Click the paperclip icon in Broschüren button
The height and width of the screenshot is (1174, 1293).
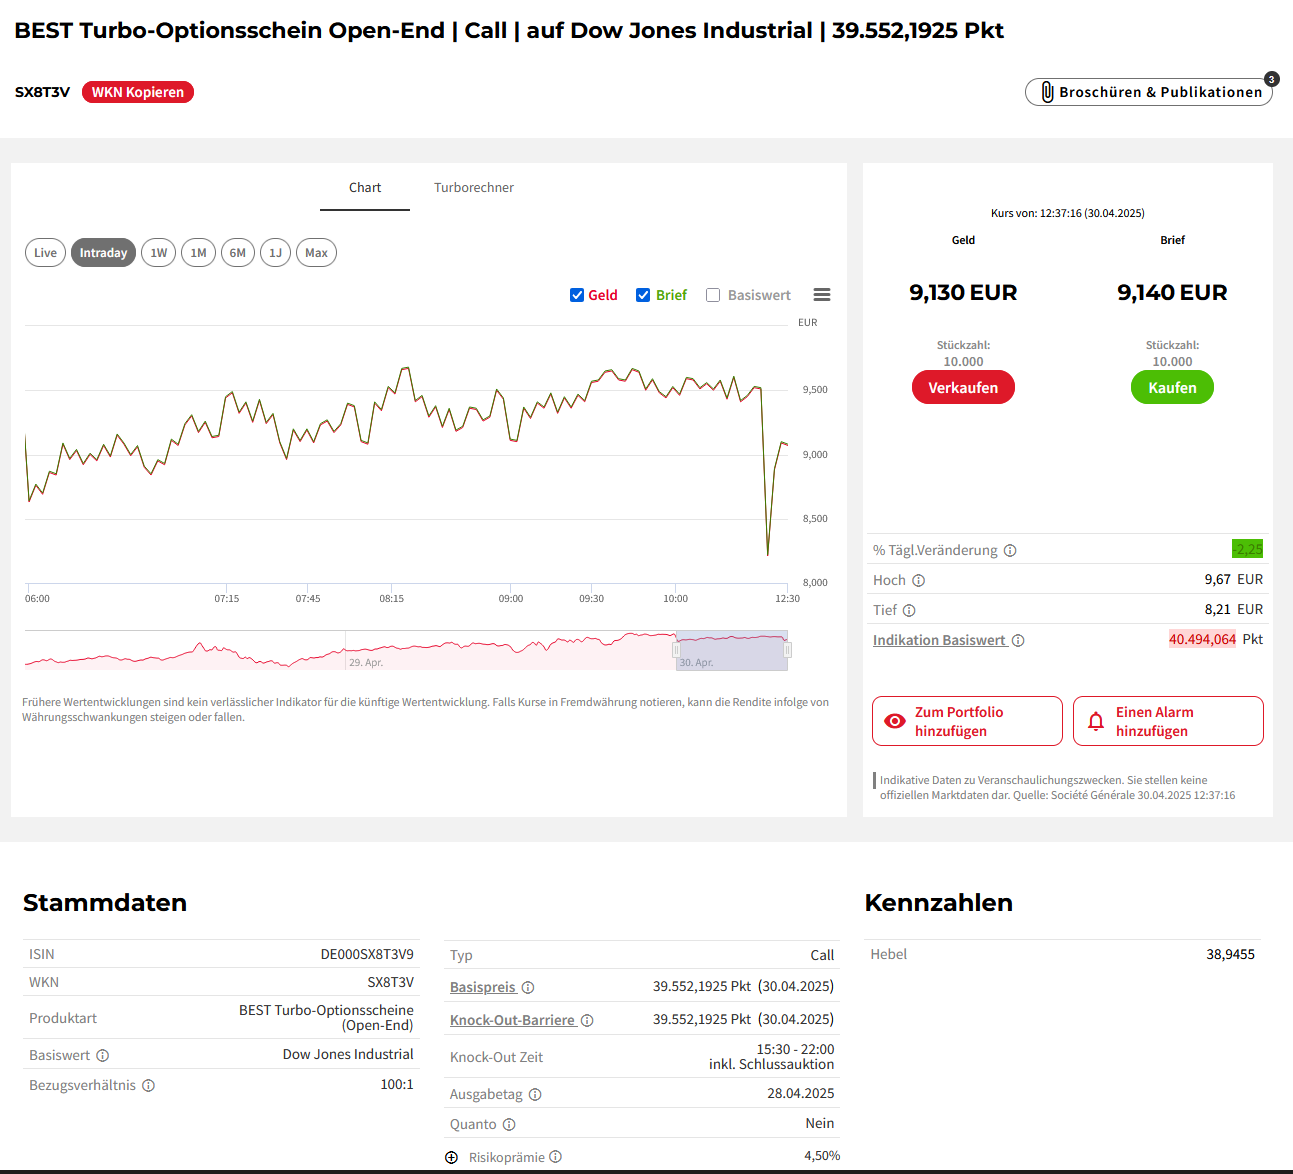coord(1047,92)
